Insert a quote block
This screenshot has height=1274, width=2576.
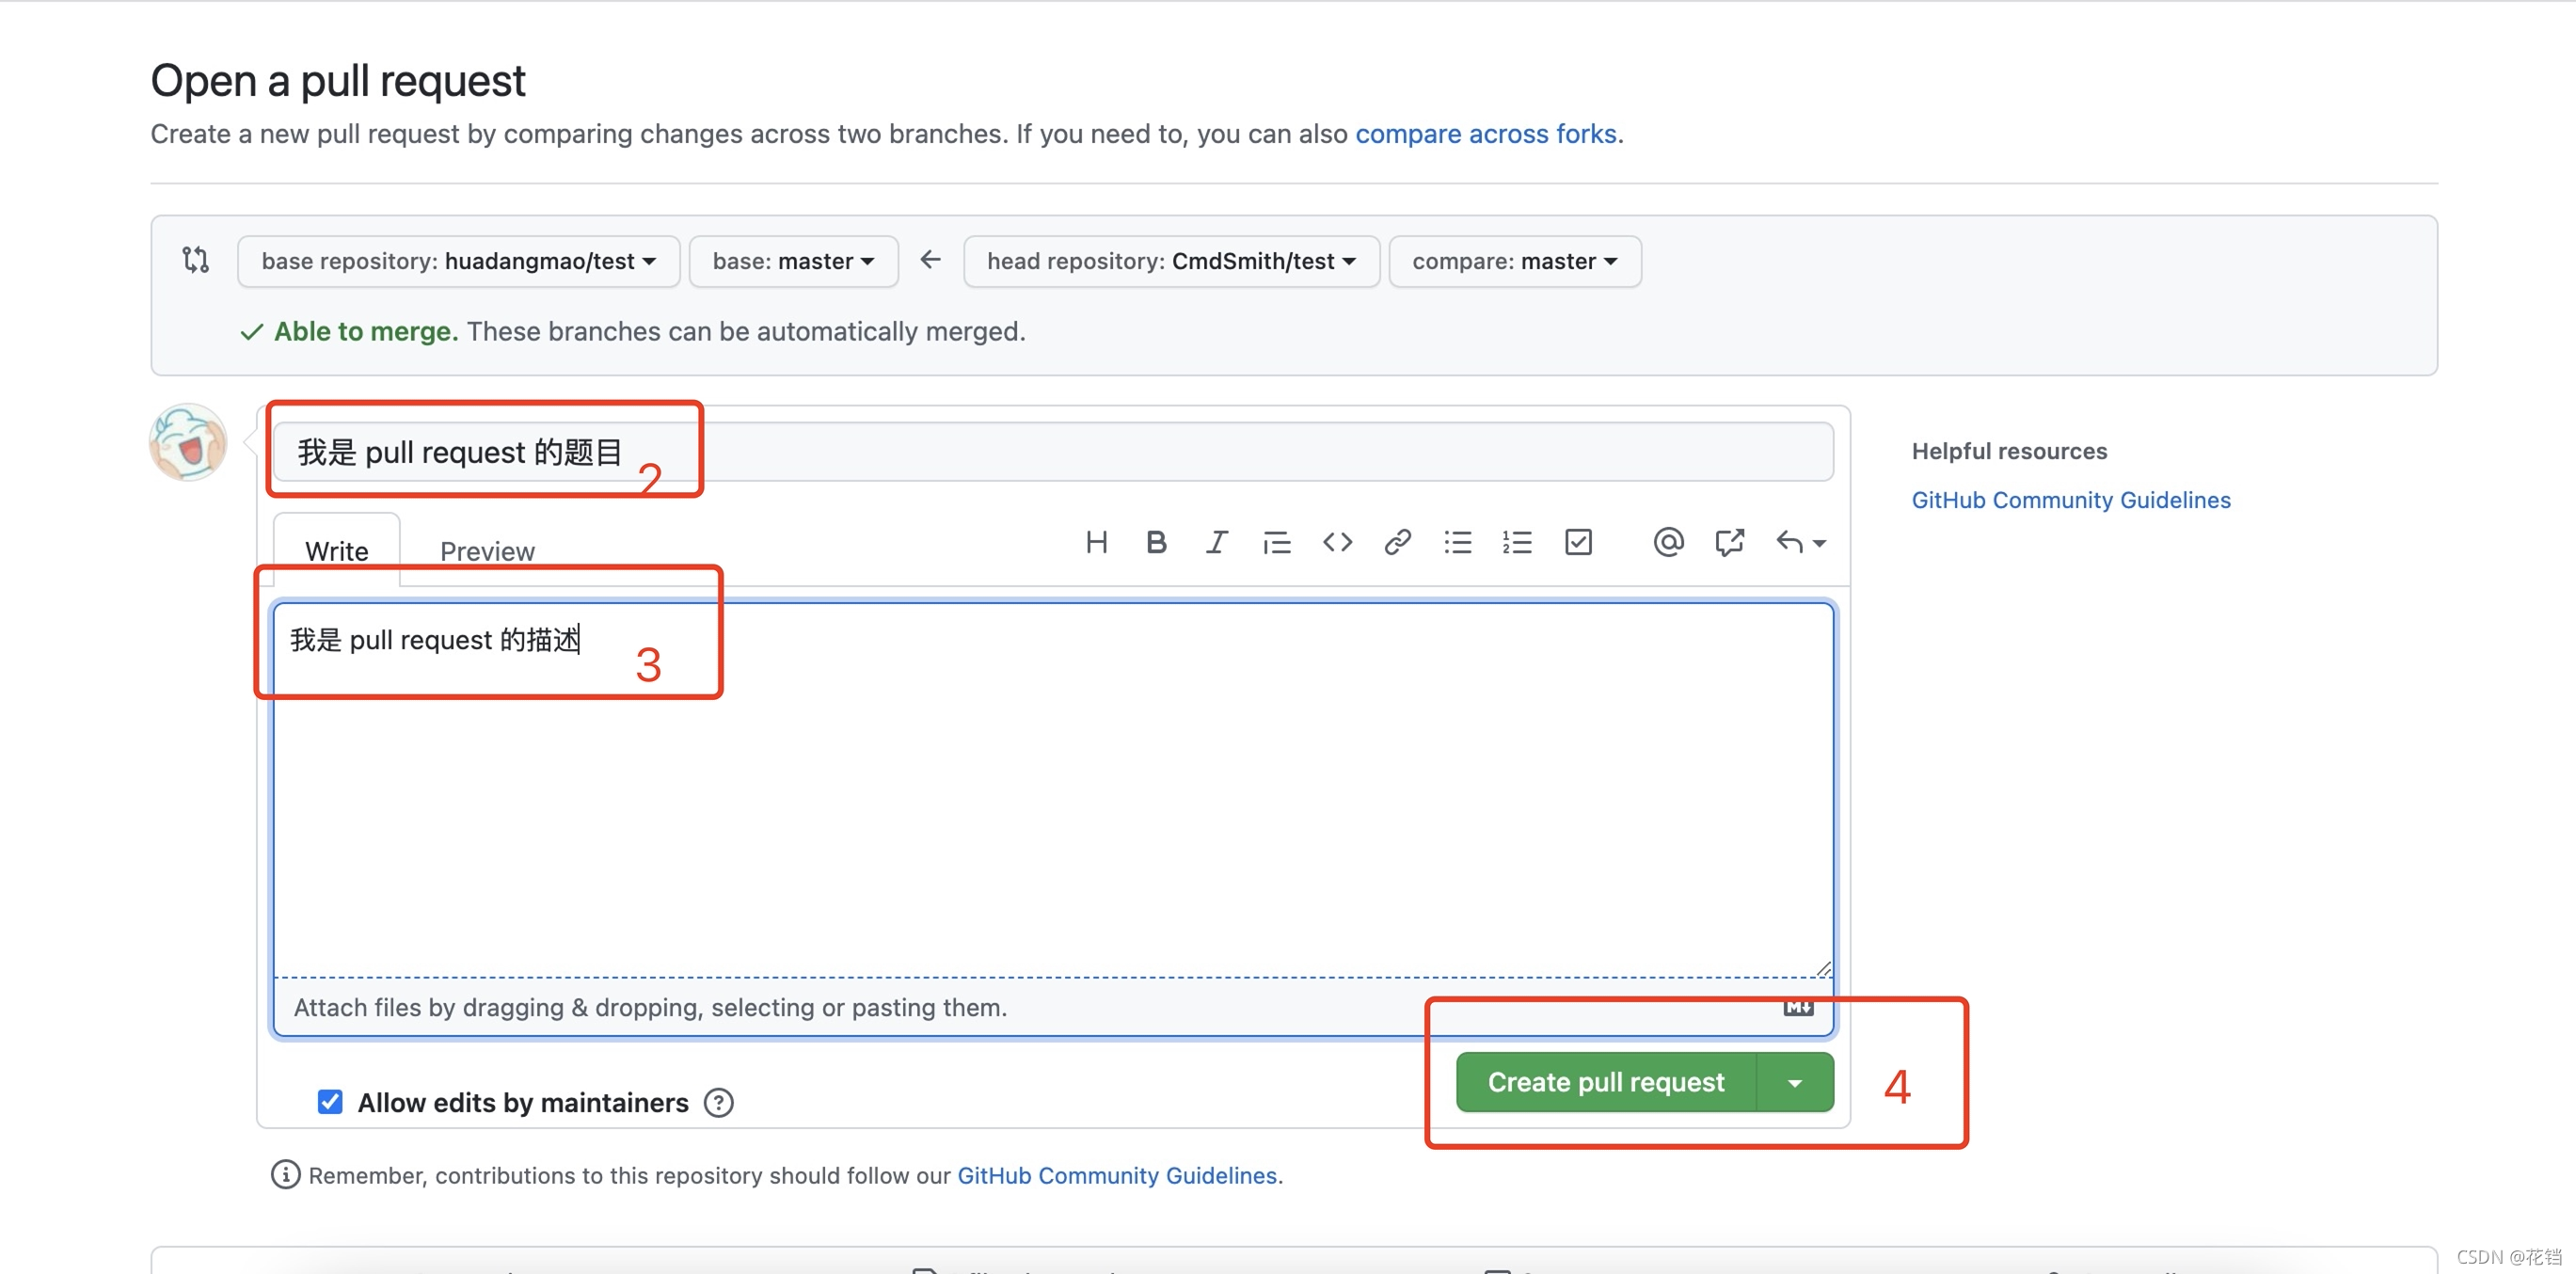[1276, 542]
